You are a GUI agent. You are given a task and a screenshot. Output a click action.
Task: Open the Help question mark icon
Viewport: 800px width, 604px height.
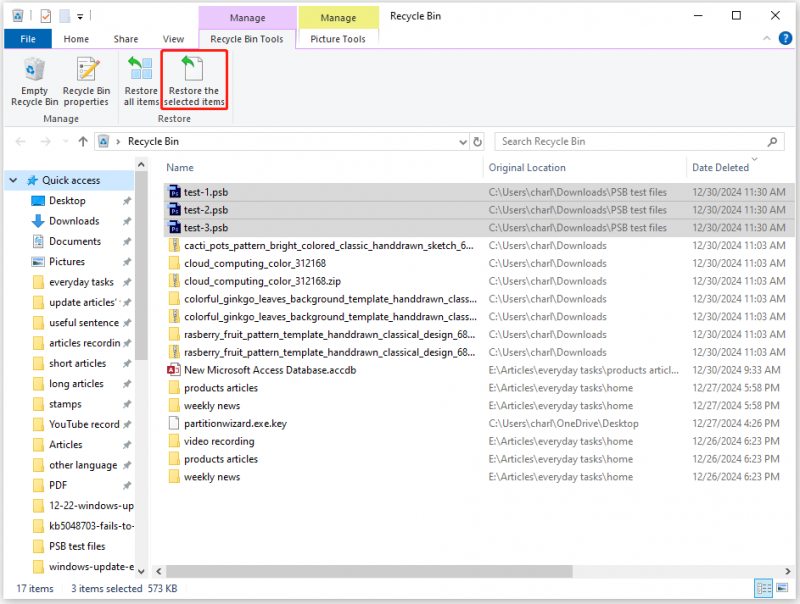click(x=785, y=38)
